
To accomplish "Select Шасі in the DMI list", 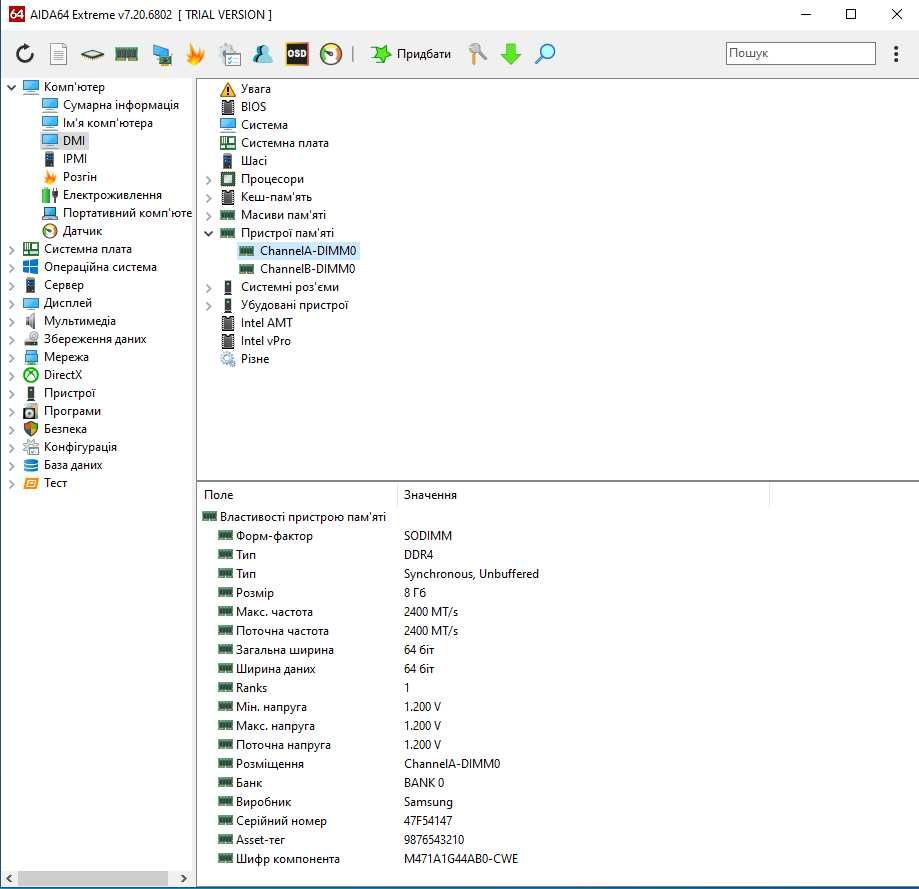I will tap(253, 161).
